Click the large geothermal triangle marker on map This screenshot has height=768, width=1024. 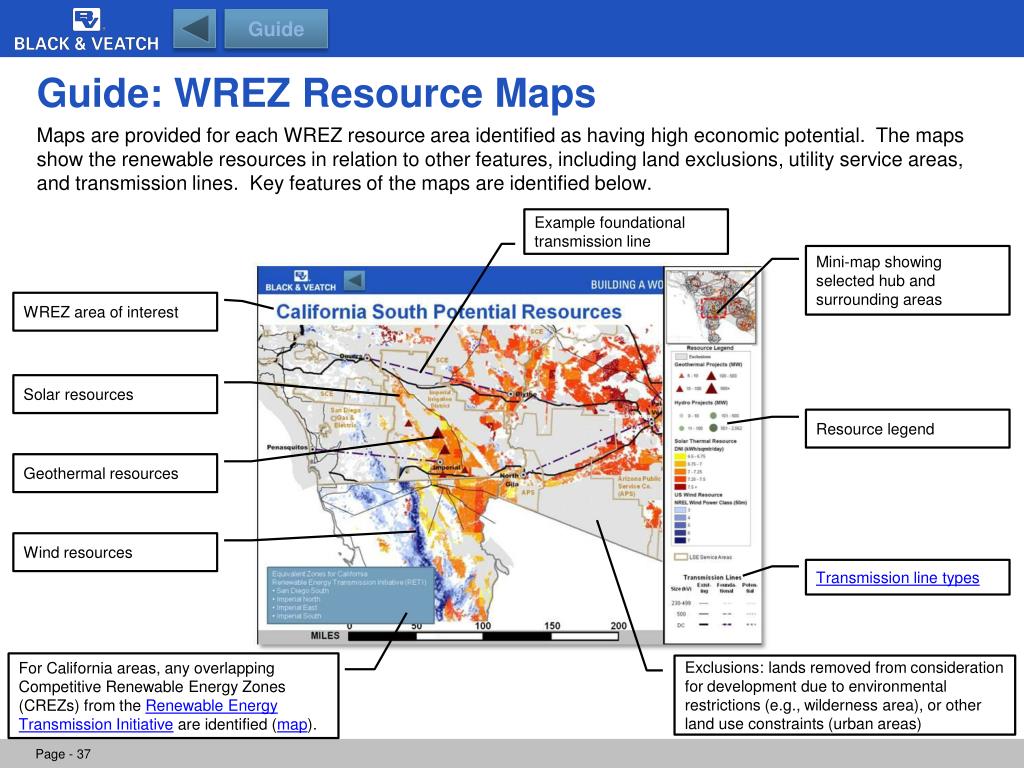click(x=438, y=432)
